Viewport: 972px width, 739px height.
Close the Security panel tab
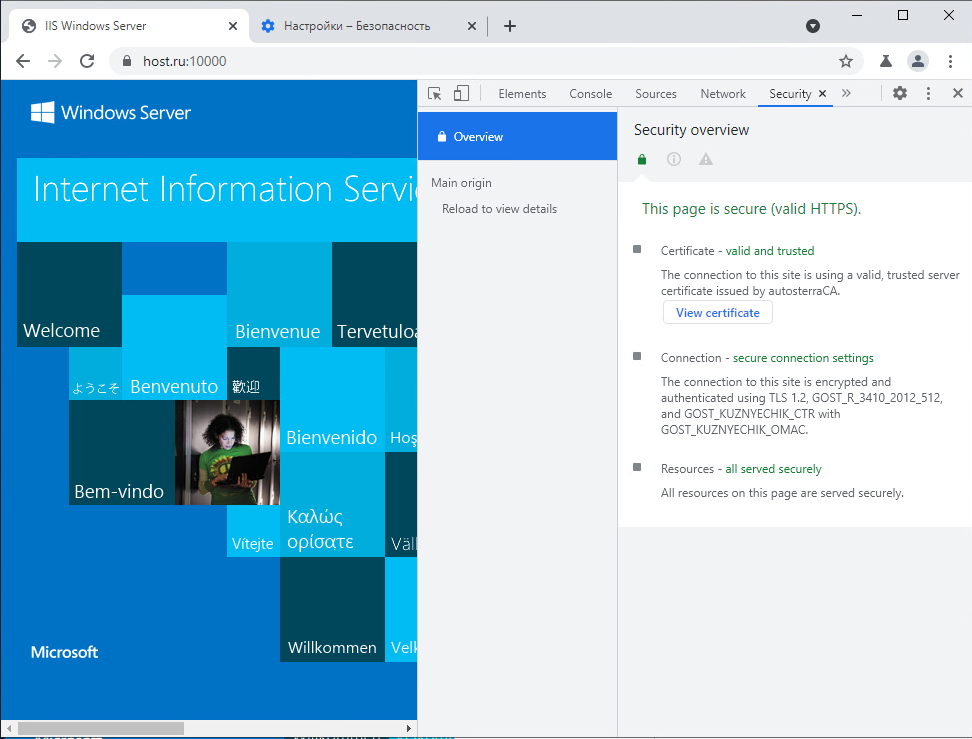823,94
